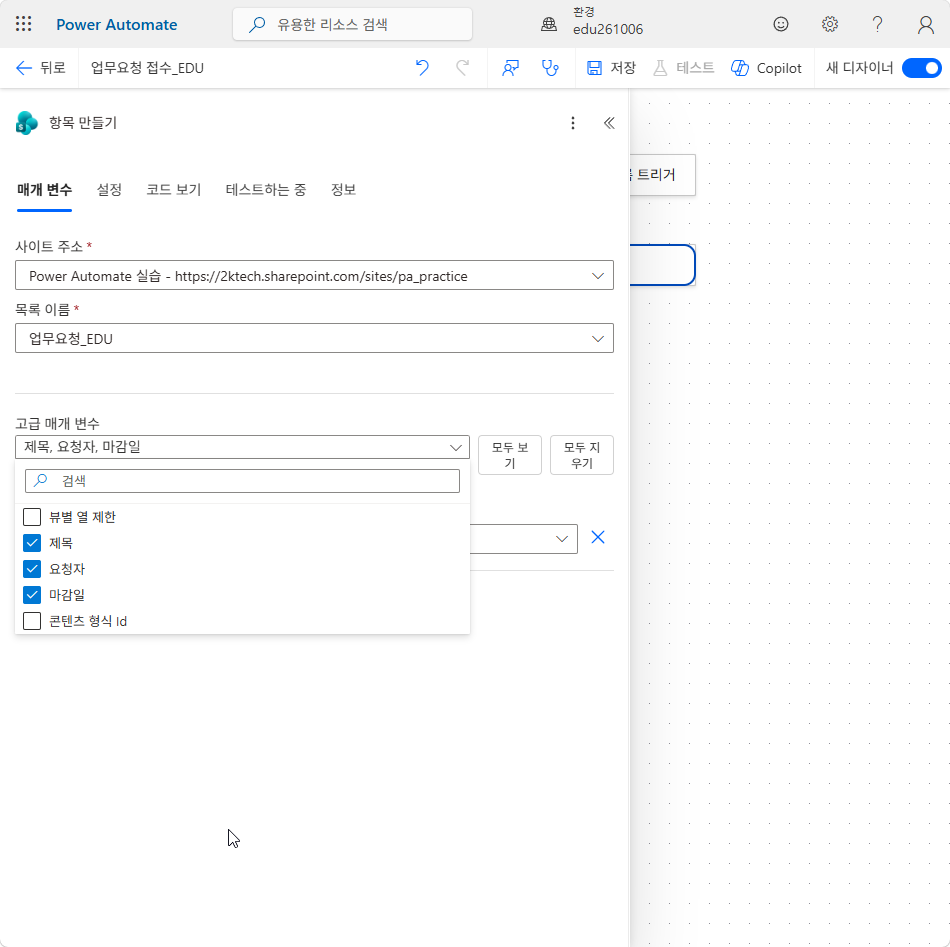The height and width of the screenshot is (947, 950).
Task: Switch to the 정보 tab
Action: coord(344,190)
